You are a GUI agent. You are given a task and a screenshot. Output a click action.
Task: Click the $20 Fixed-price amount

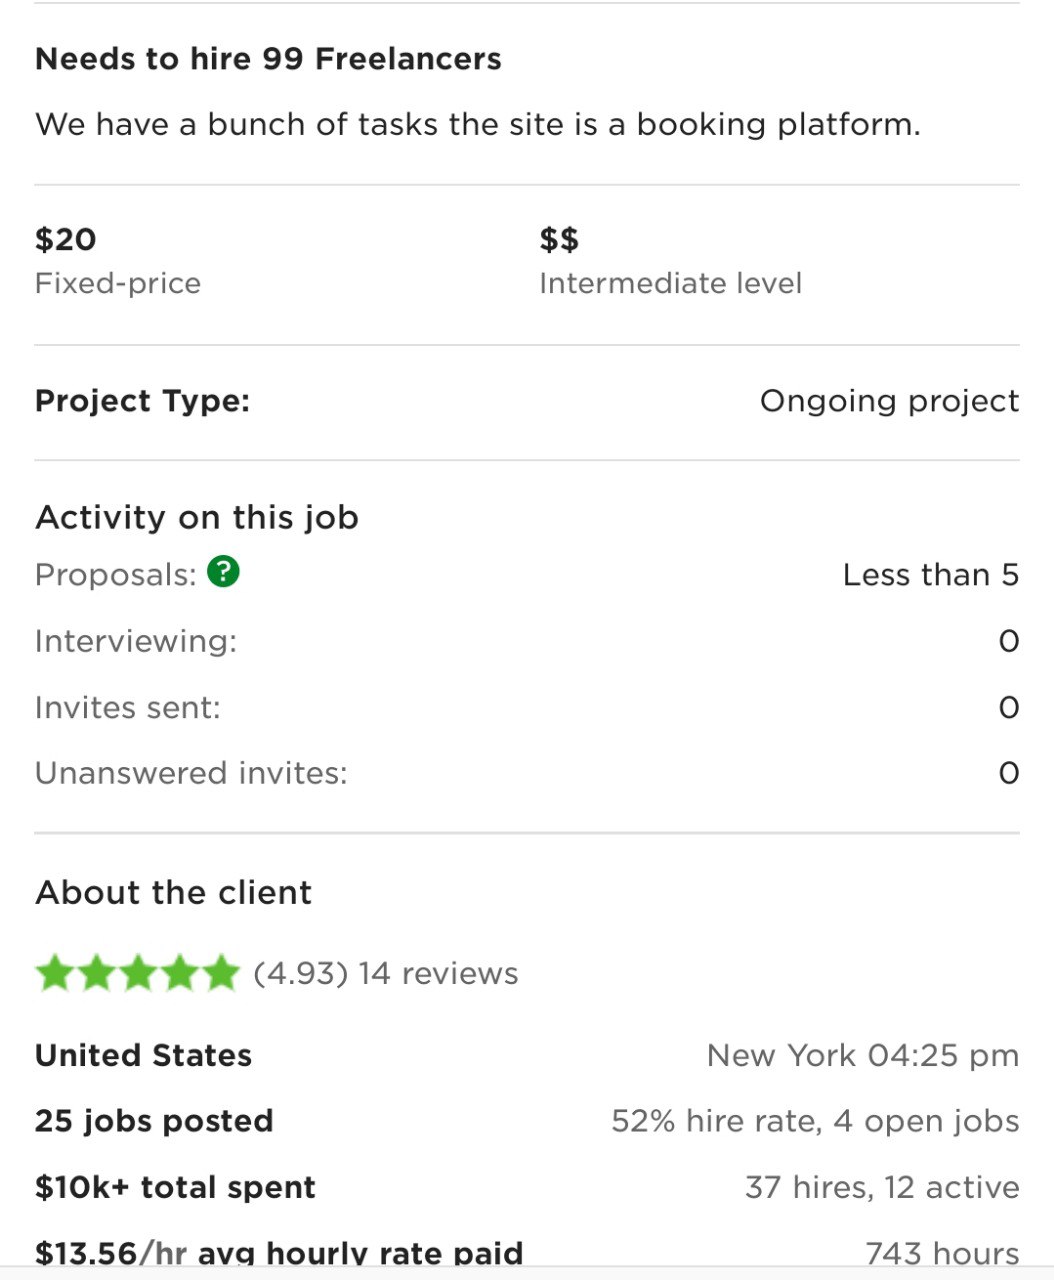[66, 239]
